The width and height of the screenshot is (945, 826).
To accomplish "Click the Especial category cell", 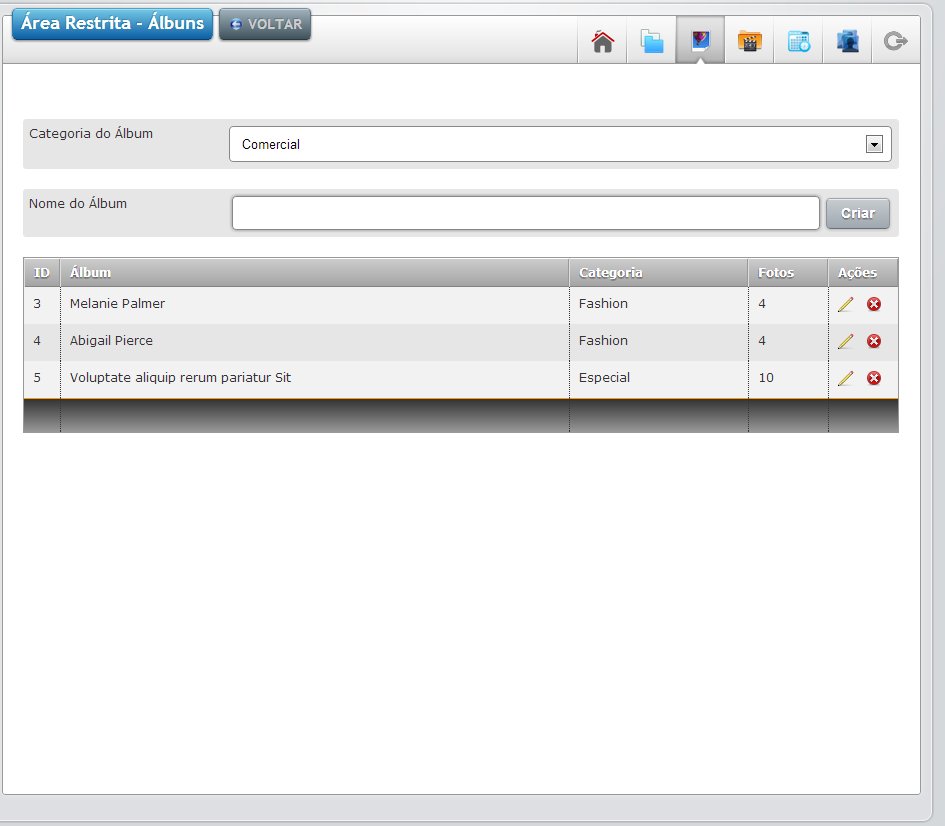I will pos(604,378).
